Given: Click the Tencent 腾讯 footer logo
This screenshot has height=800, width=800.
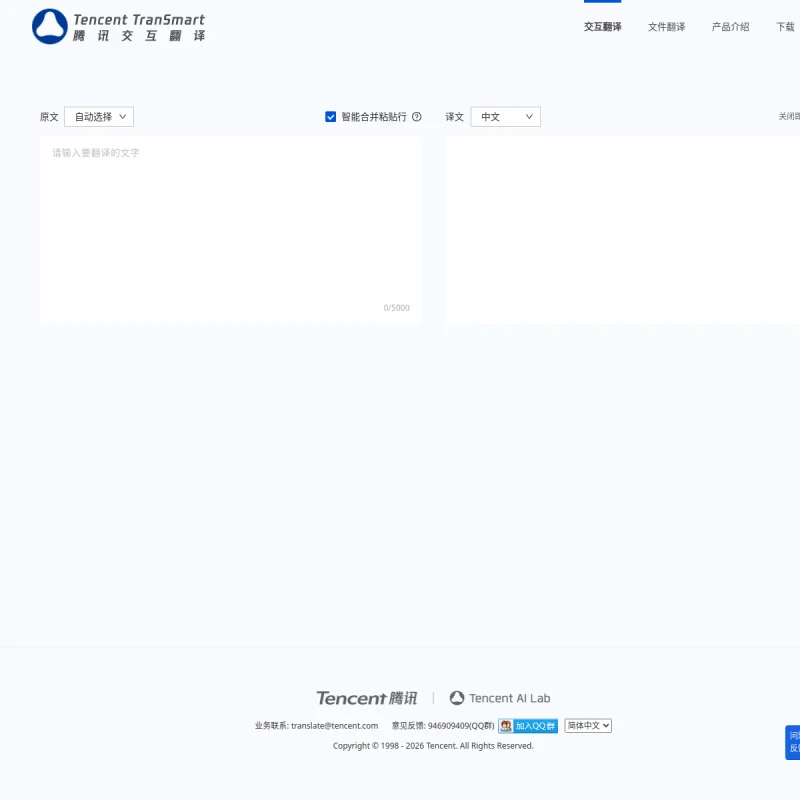Looking at the screenshot, I should click(367, 698).
